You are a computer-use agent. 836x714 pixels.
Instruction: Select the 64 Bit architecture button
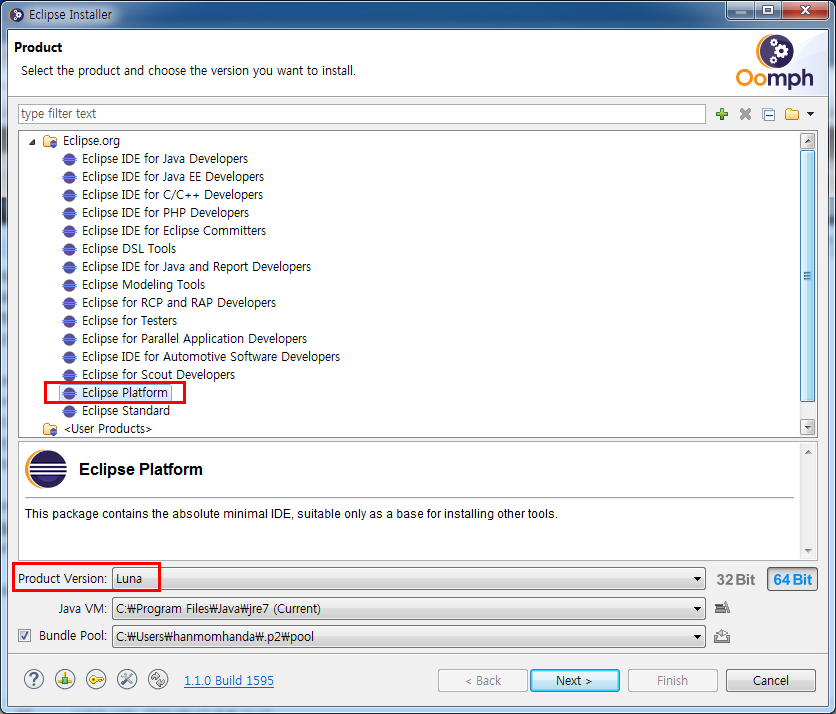click(792, 580)
